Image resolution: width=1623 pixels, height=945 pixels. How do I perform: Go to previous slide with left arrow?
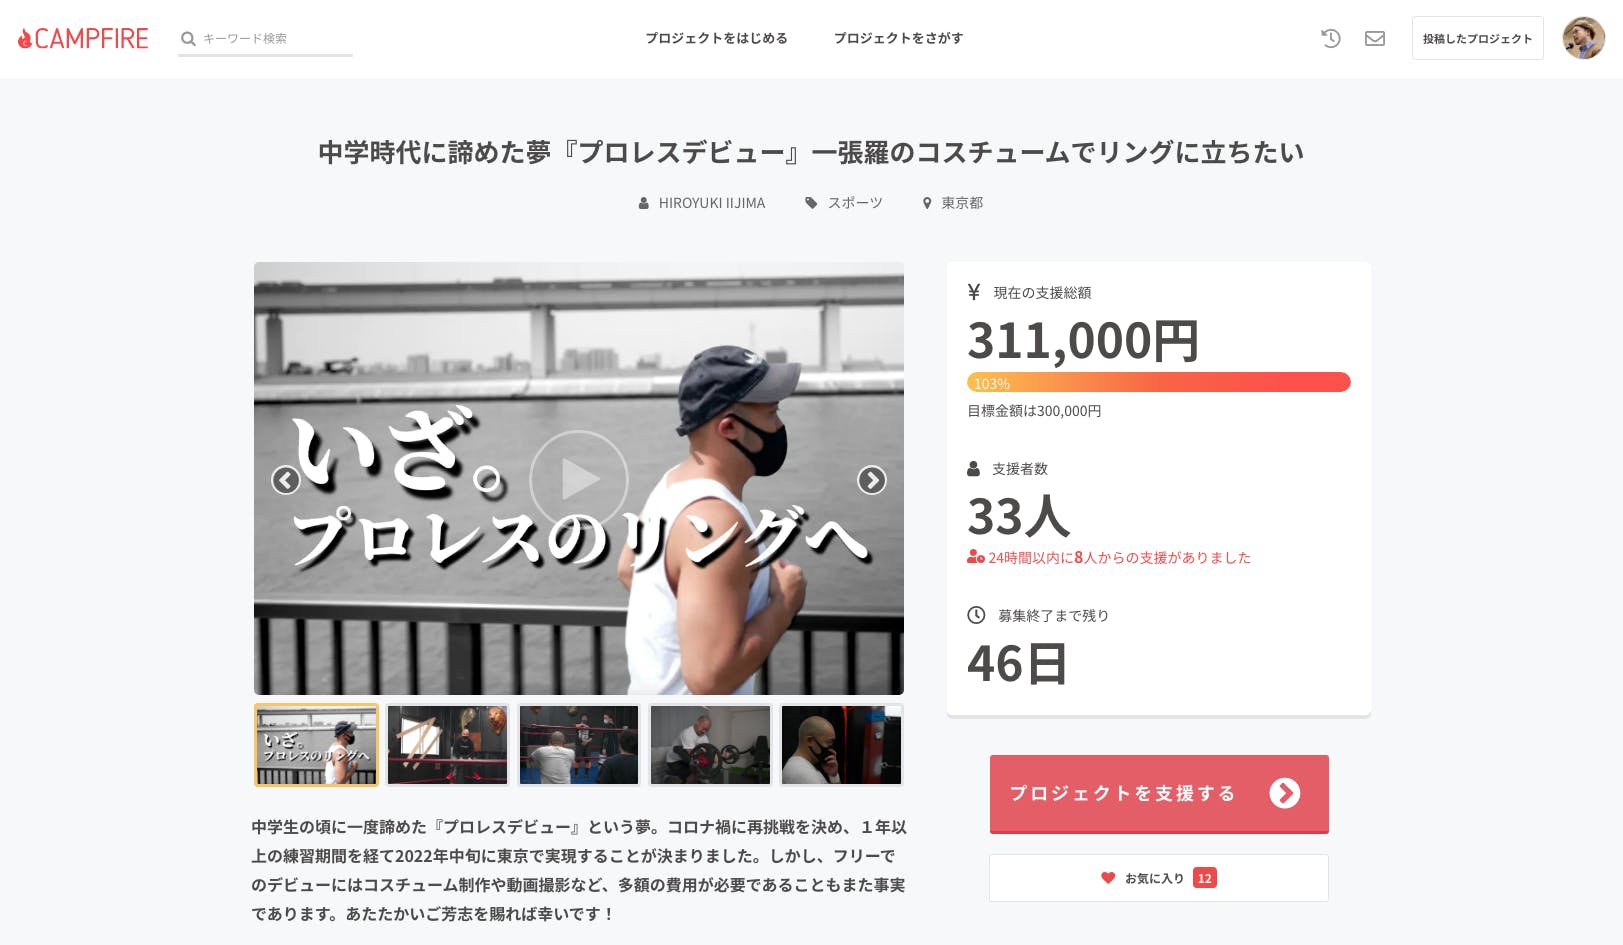point(286,480)
